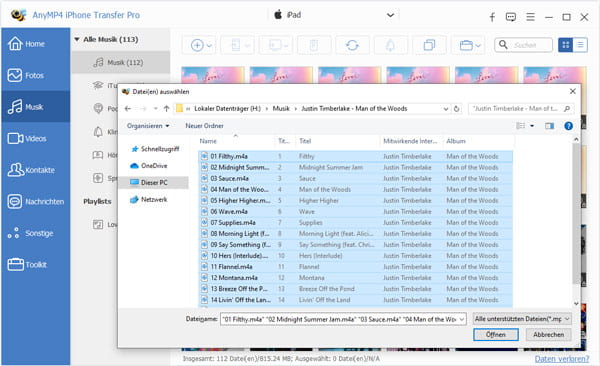Open the Facebook icon in title bar

pyautogui.click(x=492, y=17)
